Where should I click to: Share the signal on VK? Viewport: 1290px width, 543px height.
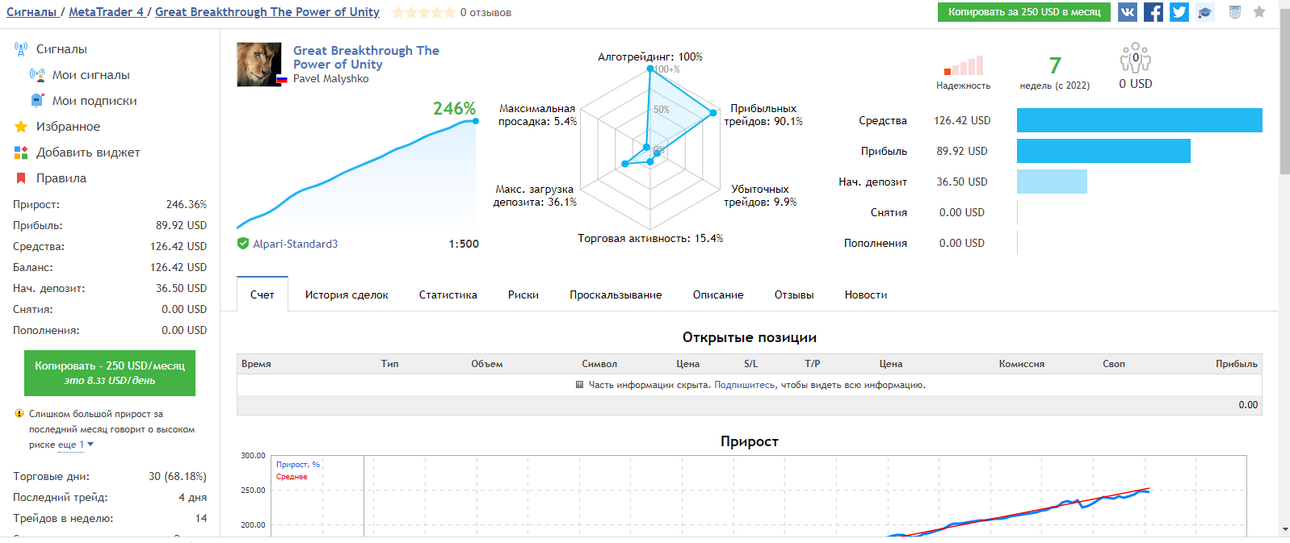point(1128,12)
